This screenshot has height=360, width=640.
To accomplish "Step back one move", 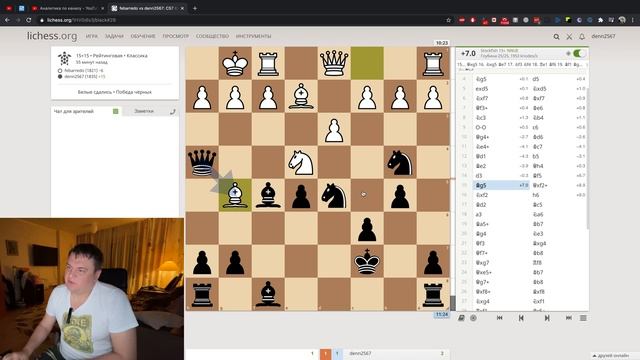I will [521, 318].
